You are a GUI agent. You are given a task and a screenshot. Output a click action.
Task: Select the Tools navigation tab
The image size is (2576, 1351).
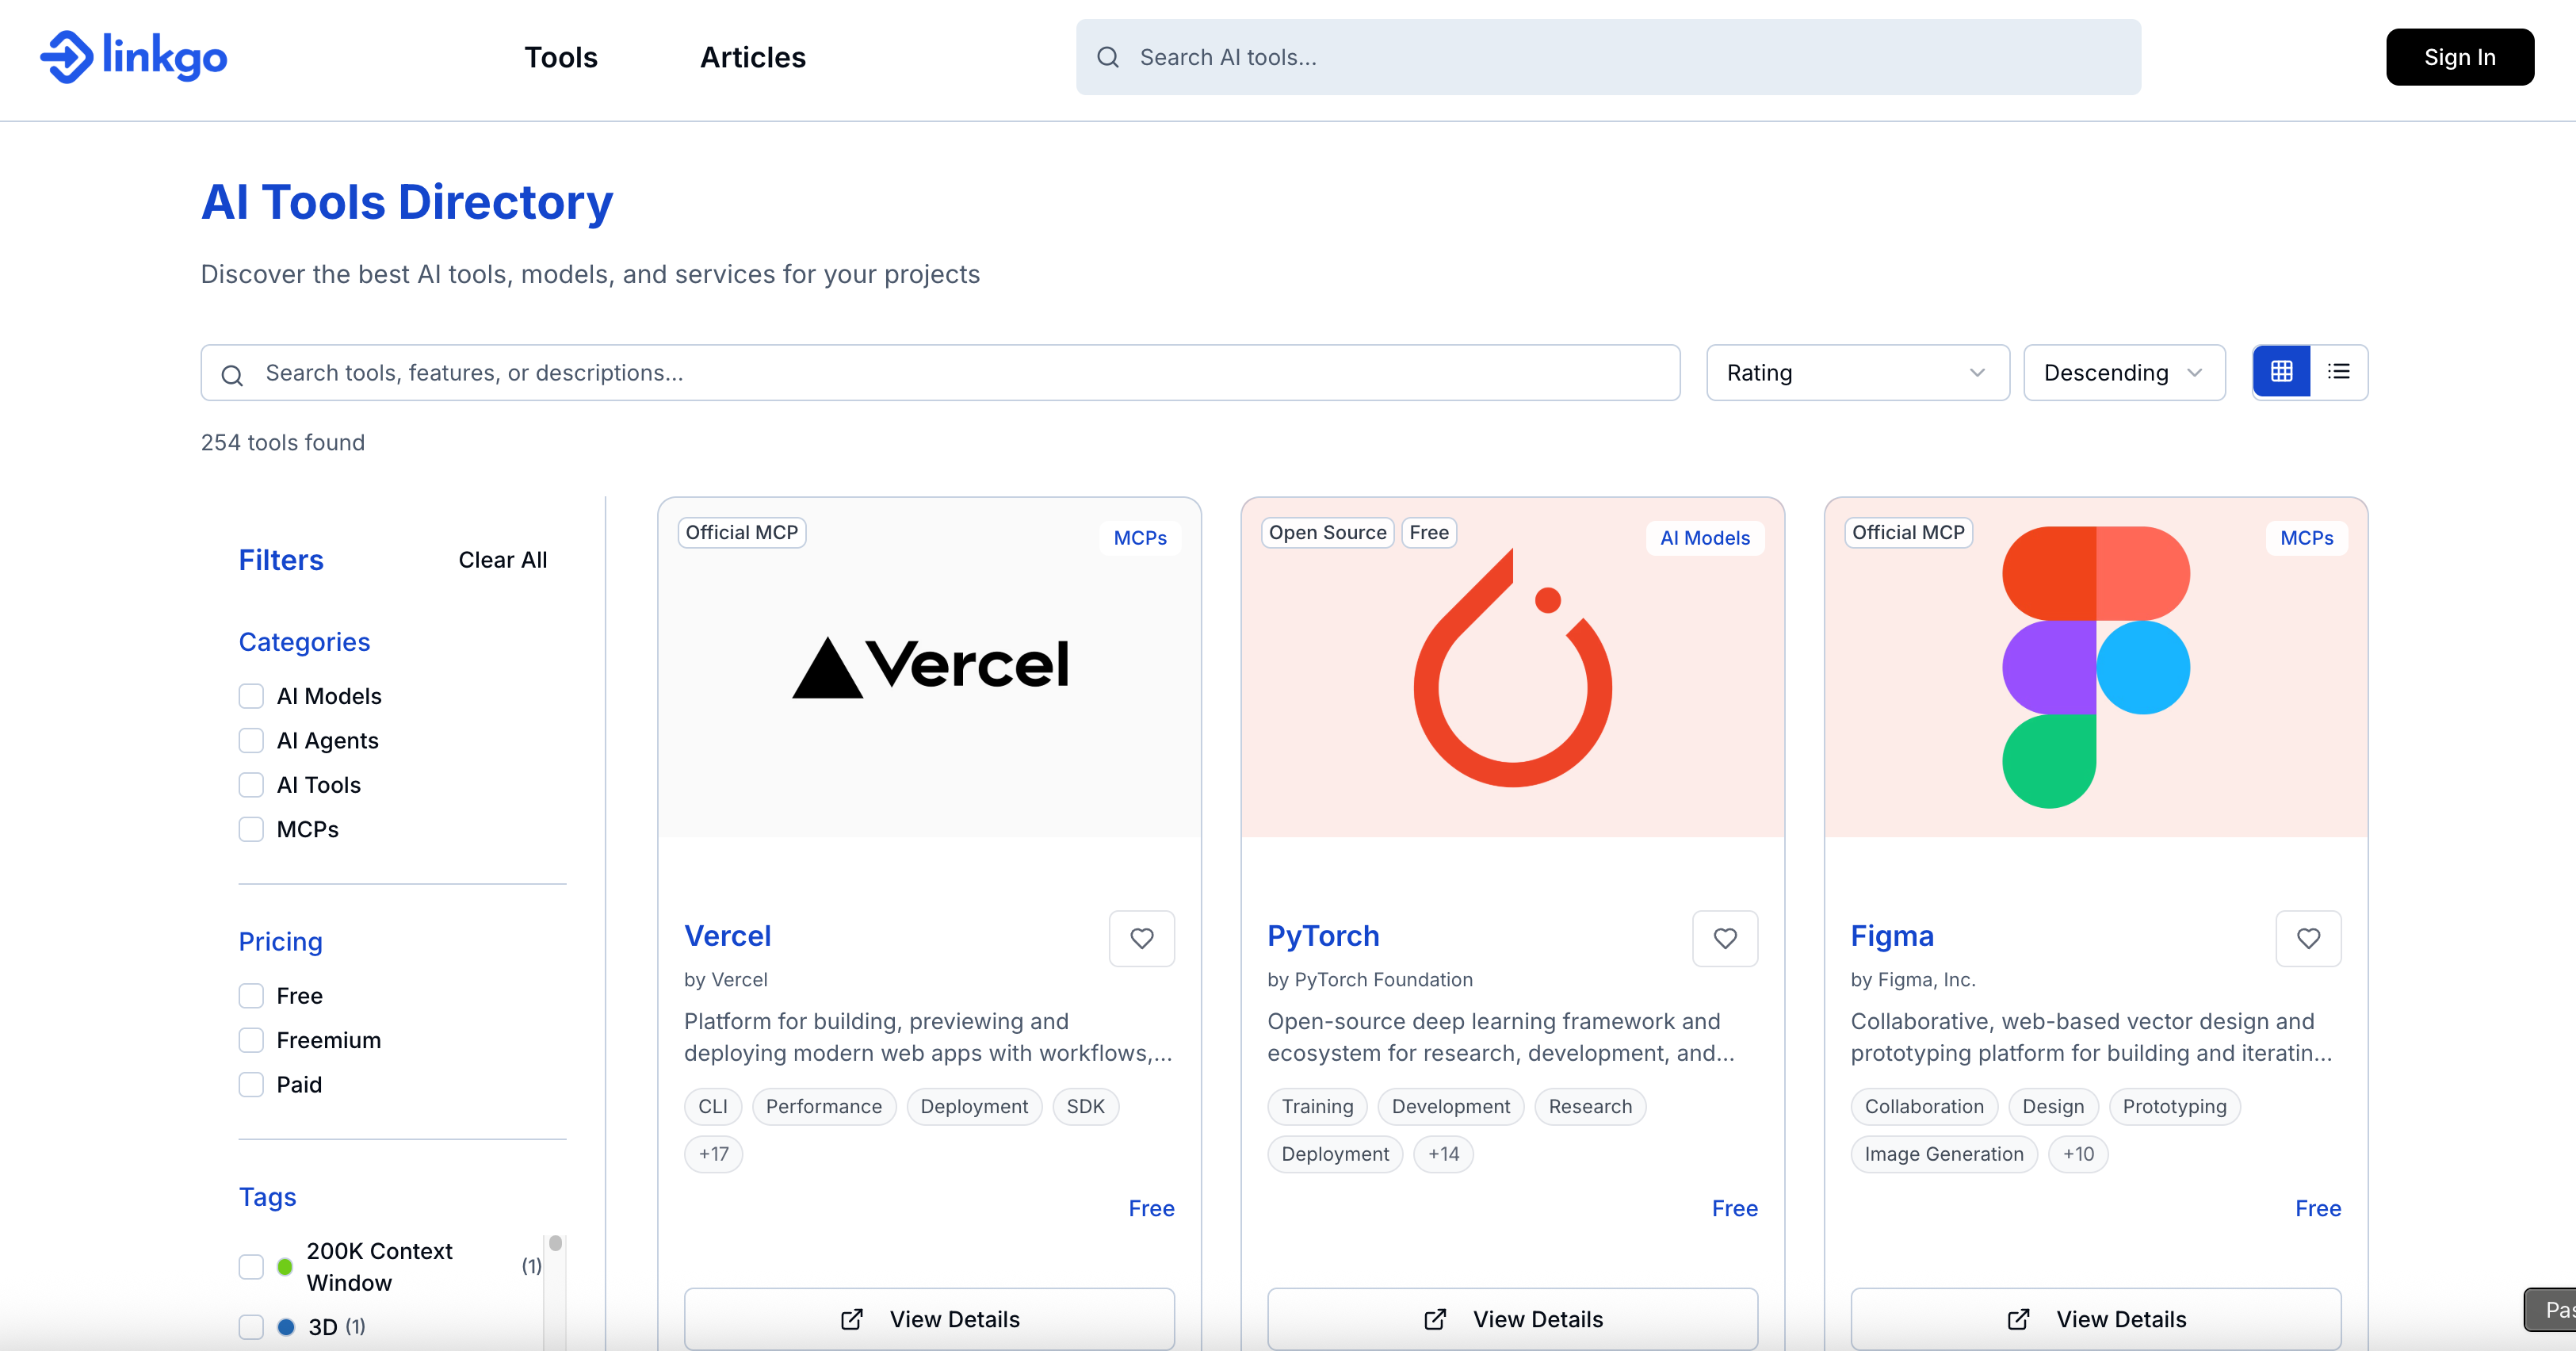[x=560, y=57]
